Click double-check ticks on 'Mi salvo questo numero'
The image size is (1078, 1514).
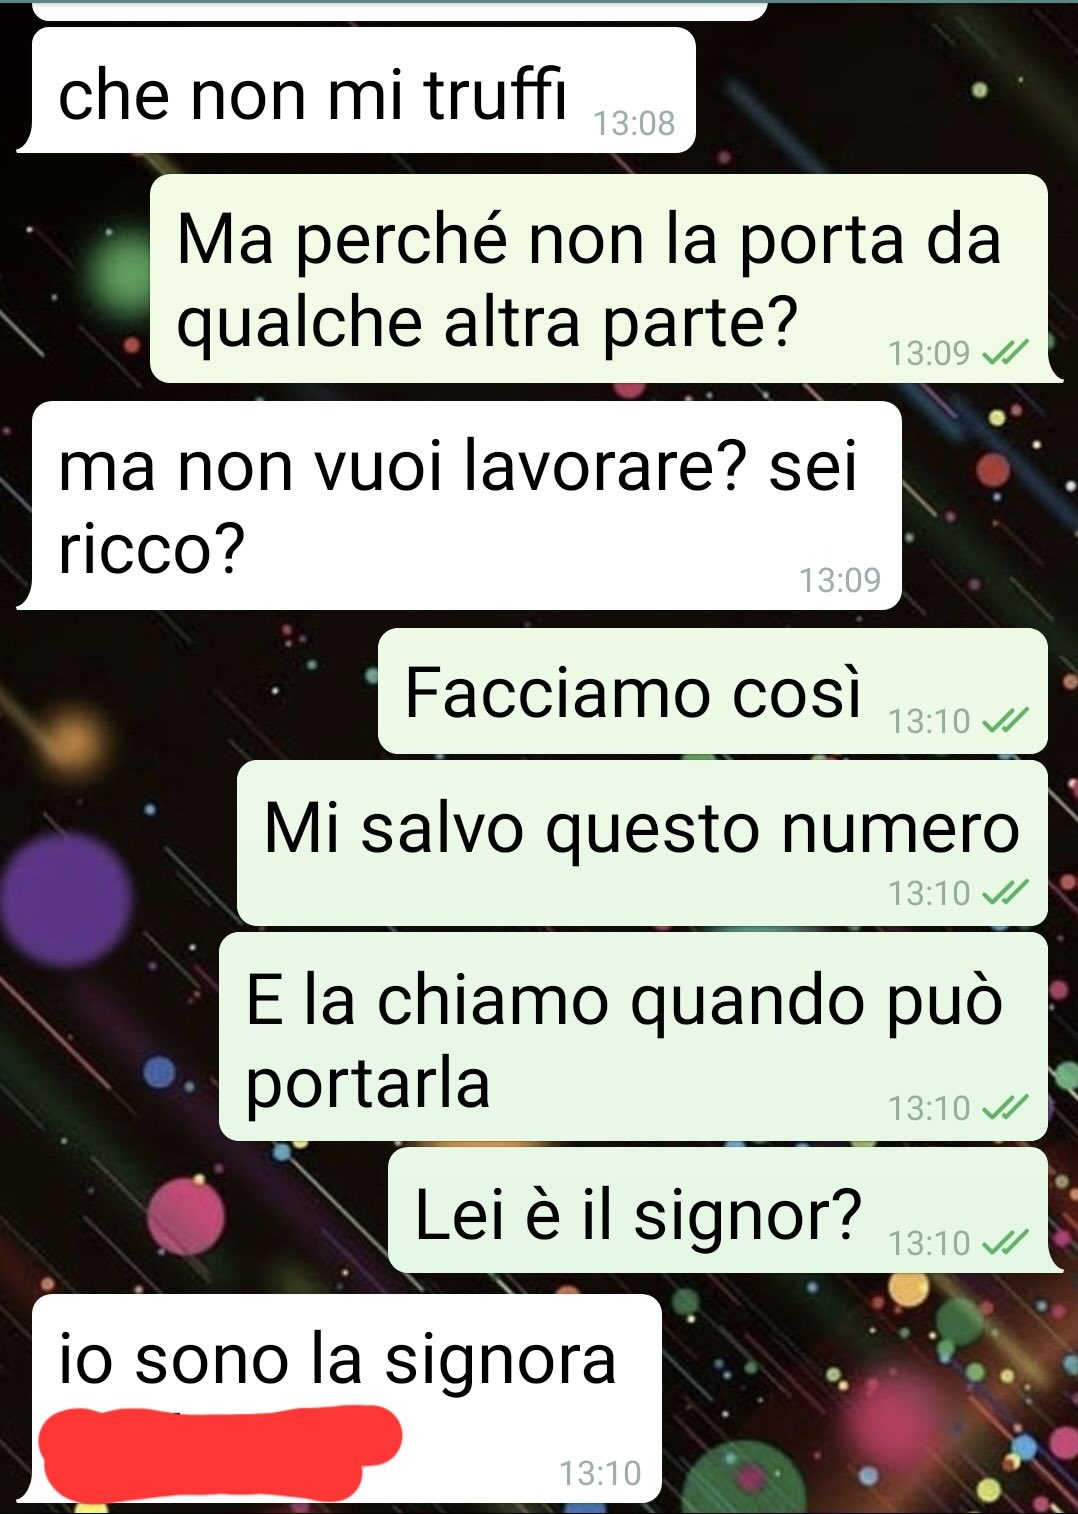pyautogui.click(x=1005, y=892)
